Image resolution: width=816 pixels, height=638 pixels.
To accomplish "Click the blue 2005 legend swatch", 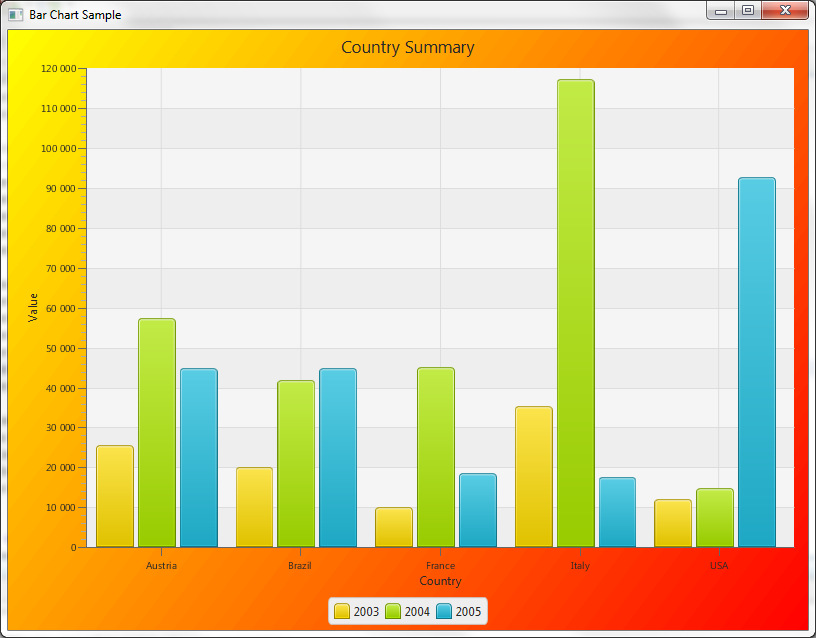I will [444, 612].
